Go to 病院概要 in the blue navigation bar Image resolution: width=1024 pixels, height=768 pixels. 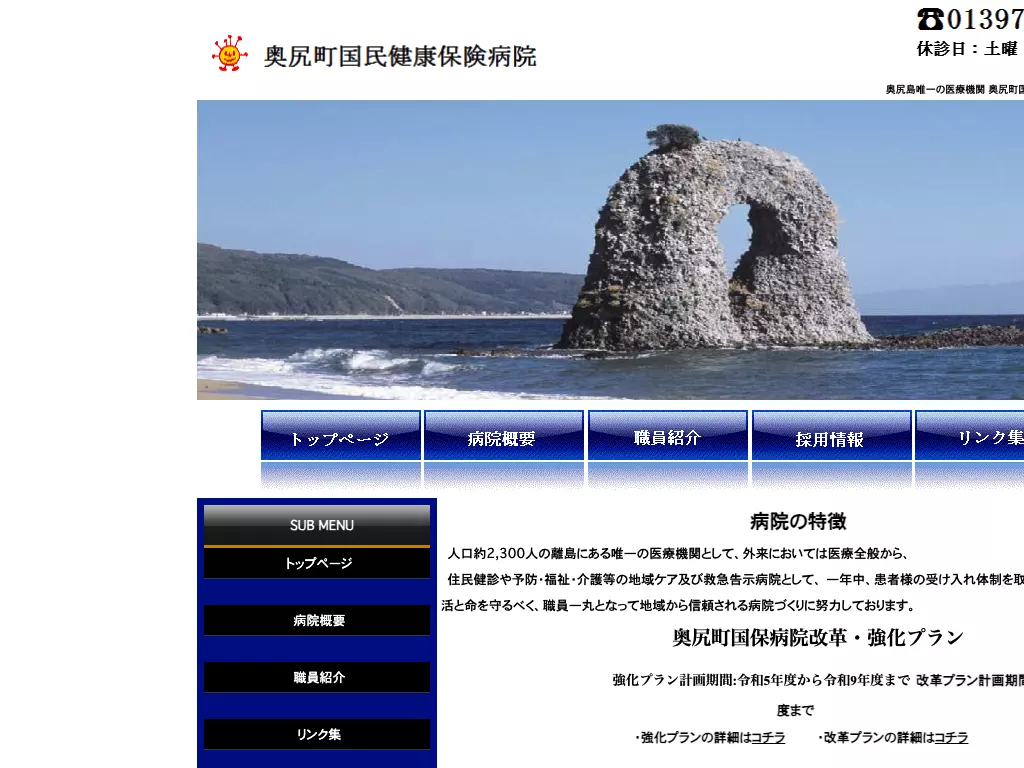click(504, 436)
